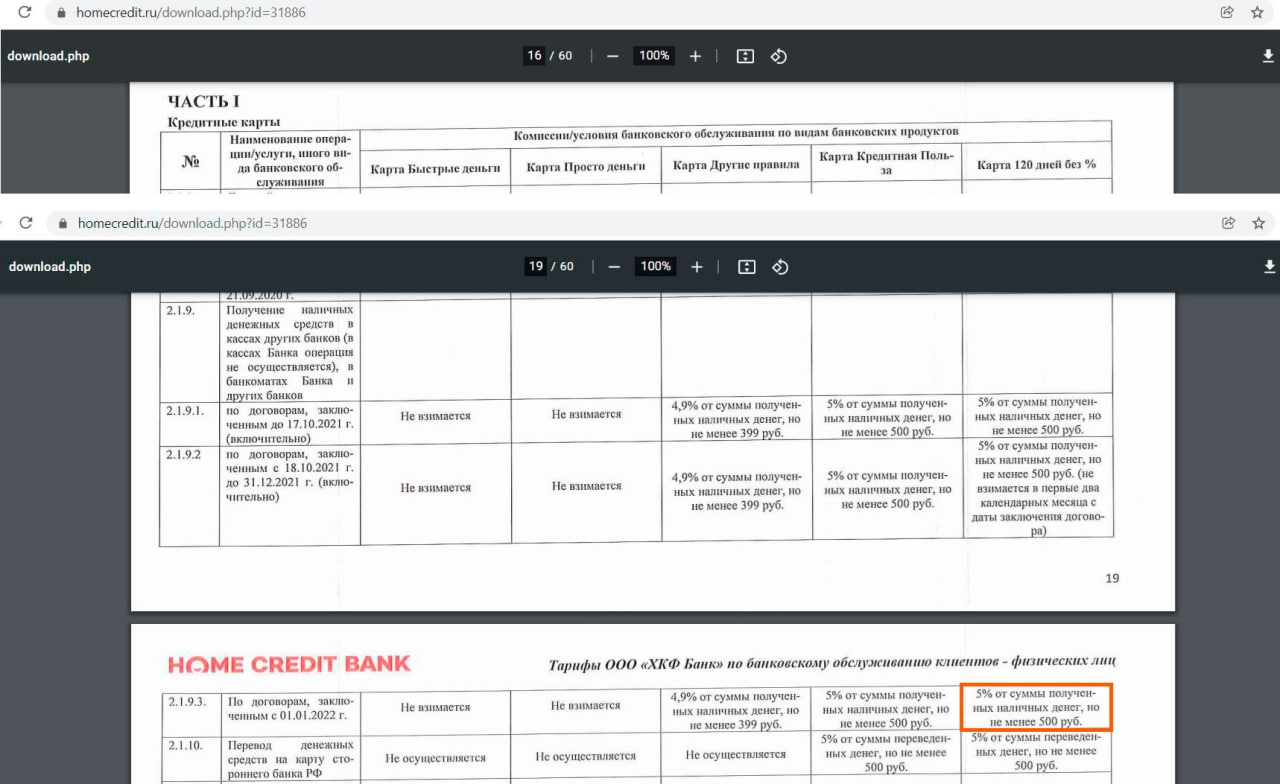Viewport: 1280px width, 784px height.
Task: Click the 100% zoom field beside page 16
Action: coord(654,56)
